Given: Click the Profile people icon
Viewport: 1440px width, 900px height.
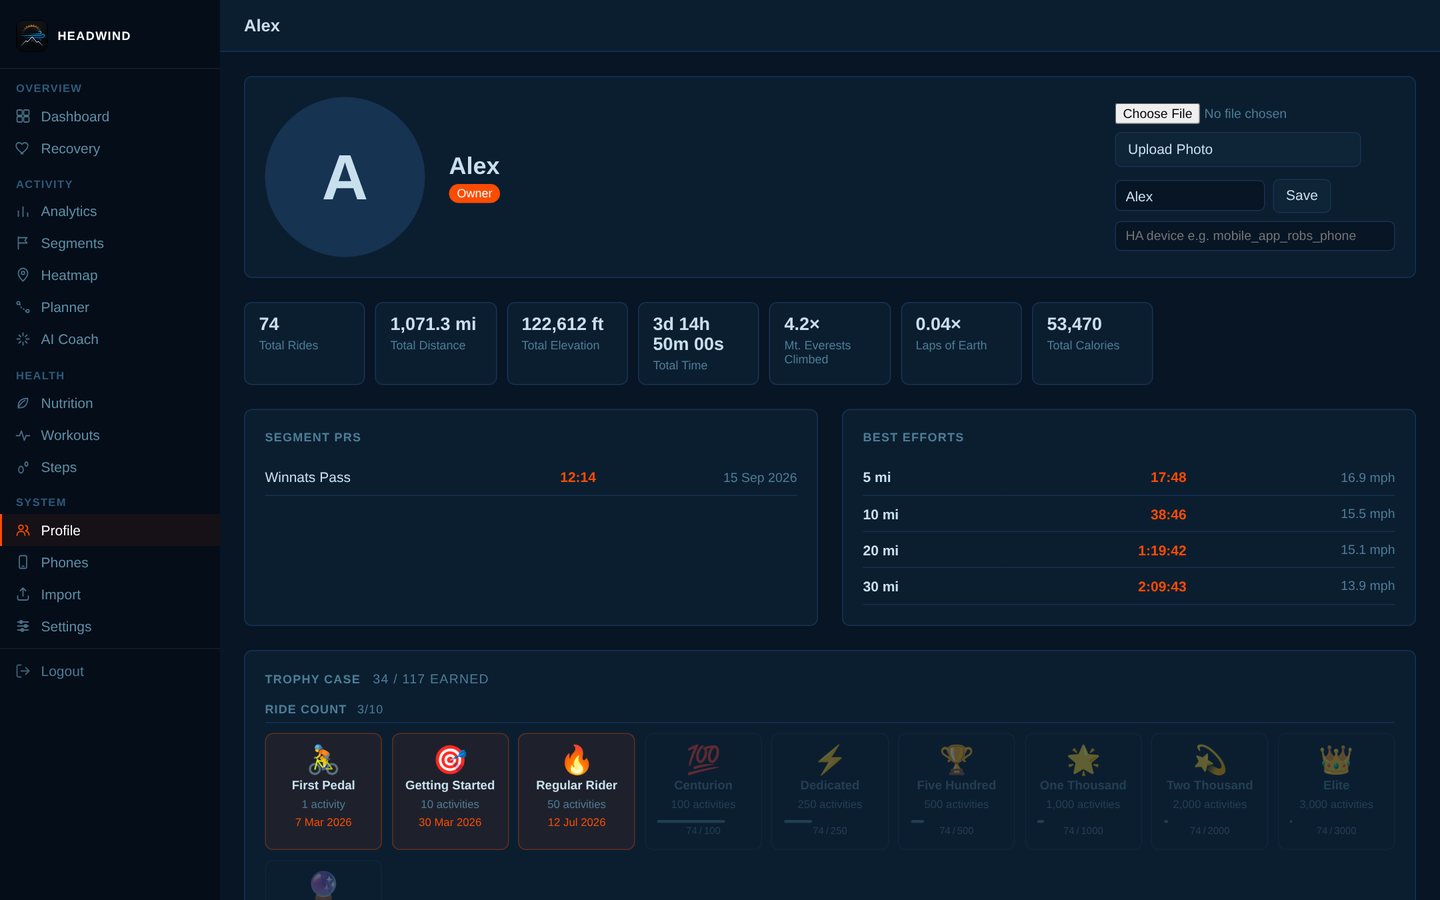Looking at the screenshot, I should click(23, 530).
